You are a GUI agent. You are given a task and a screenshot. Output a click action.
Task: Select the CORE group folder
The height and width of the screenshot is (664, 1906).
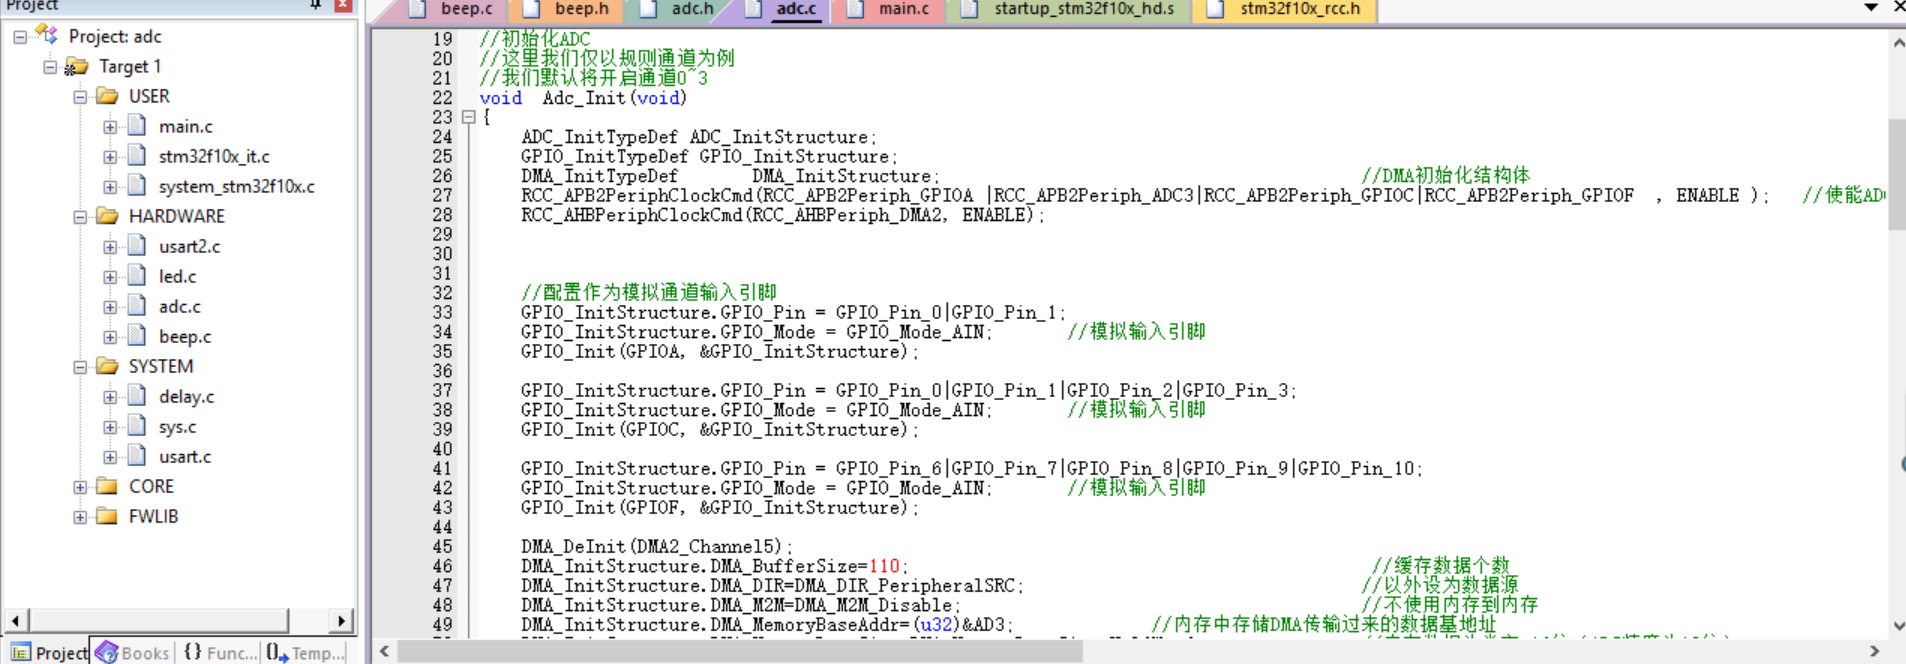click(x=151, y=486)
